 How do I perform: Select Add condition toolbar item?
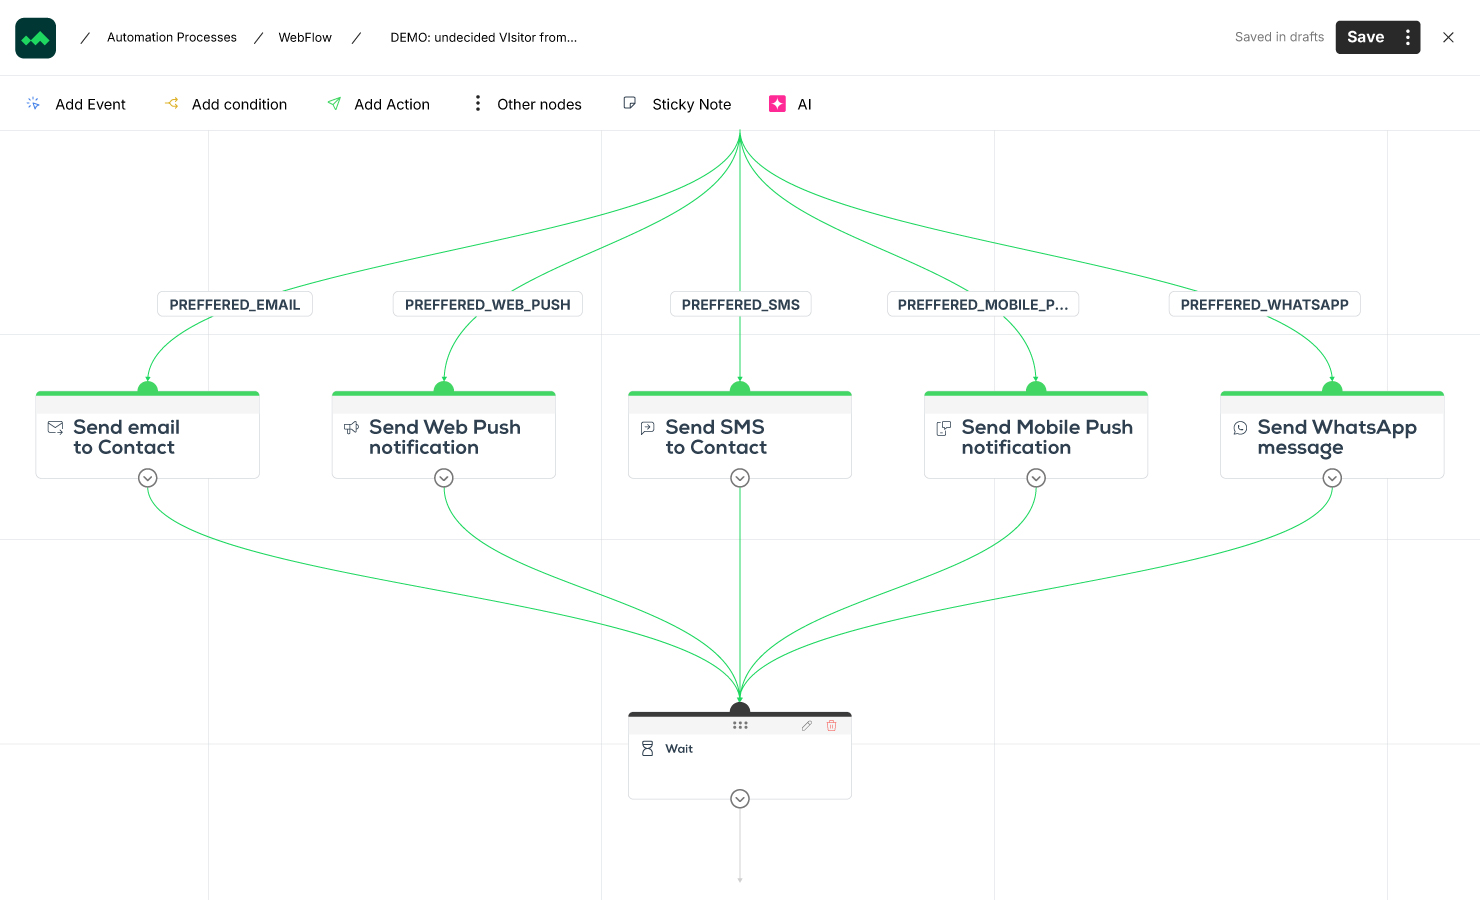pos(226,104)
